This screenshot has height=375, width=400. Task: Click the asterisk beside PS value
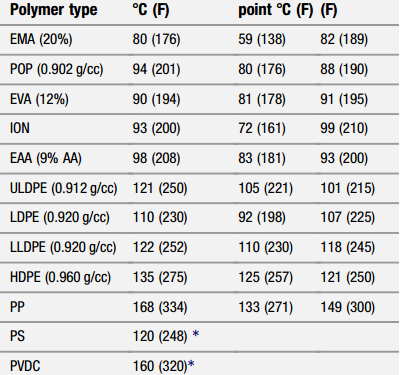click(196, 333)
